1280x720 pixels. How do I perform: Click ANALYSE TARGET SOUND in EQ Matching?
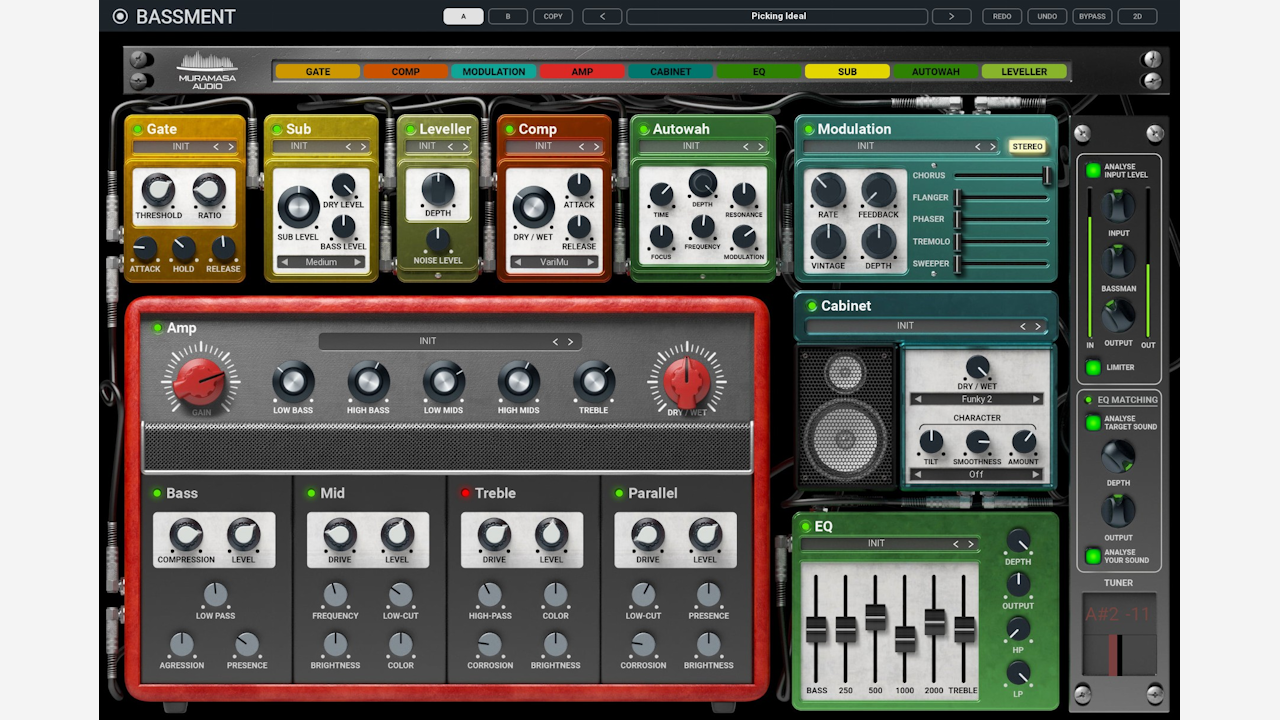(x=1093, y=422)
